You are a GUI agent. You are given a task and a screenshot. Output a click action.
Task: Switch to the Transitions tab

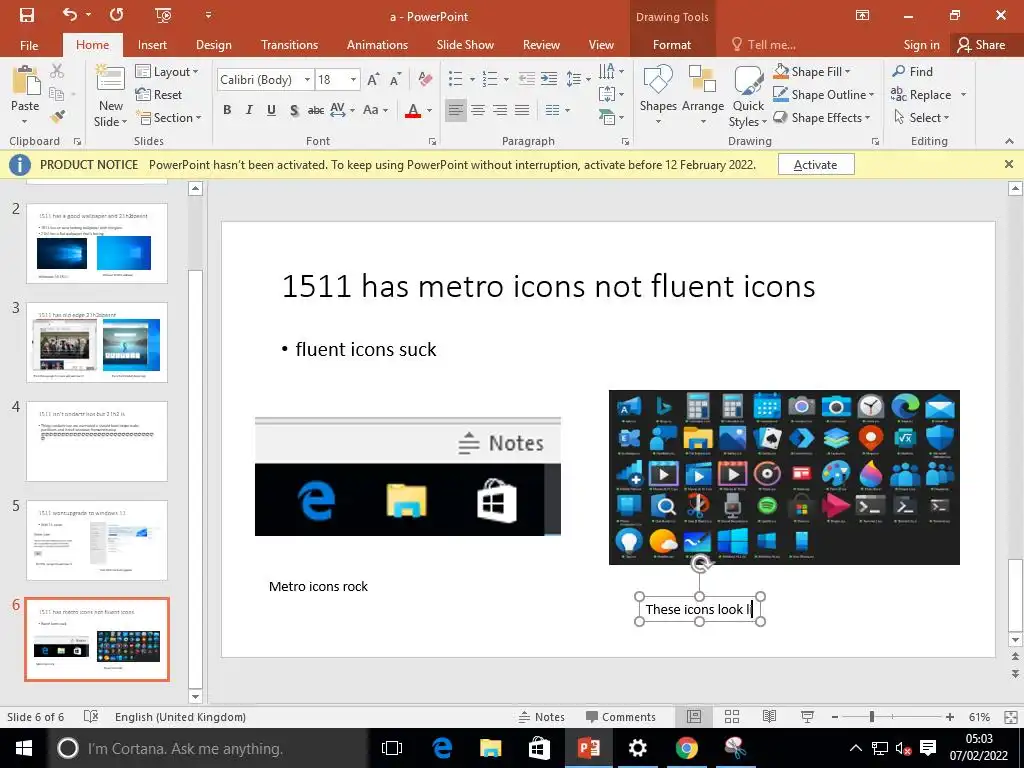click(x=289, y=45)
